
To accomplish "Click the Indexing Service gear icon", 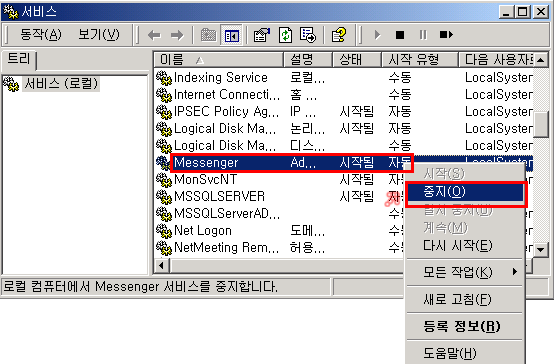I will click(x=164, y=78).
